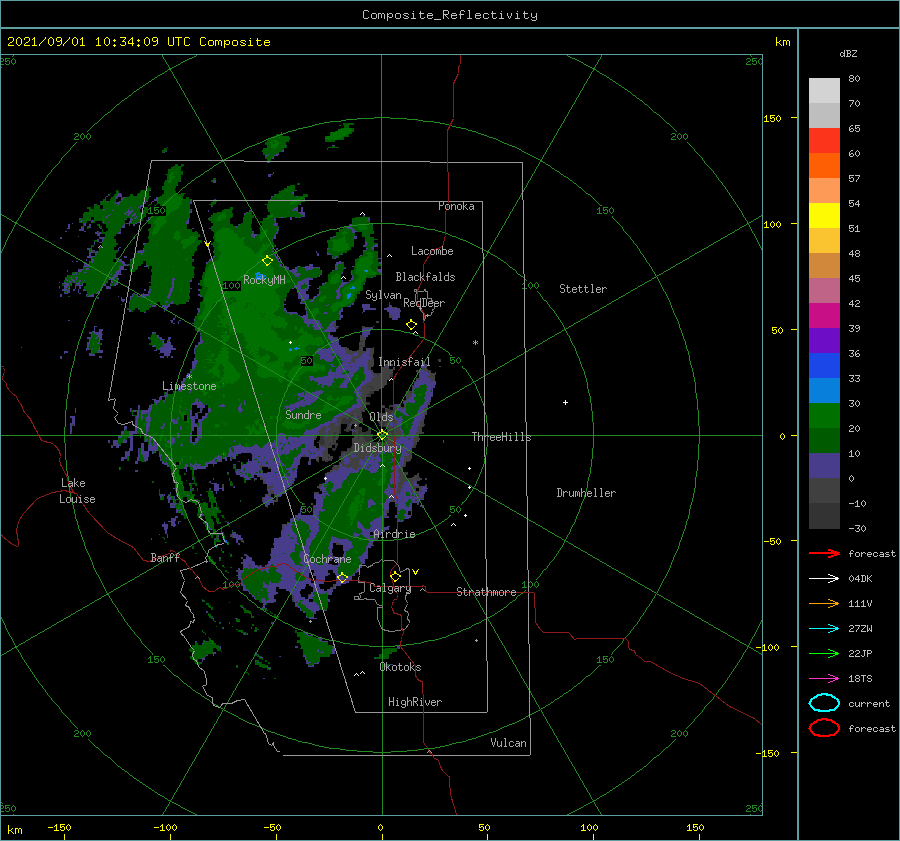Select the light blue 30-33 dBZ swatch
This screenshot has width=900, height=841.
[x=824, y=390]
